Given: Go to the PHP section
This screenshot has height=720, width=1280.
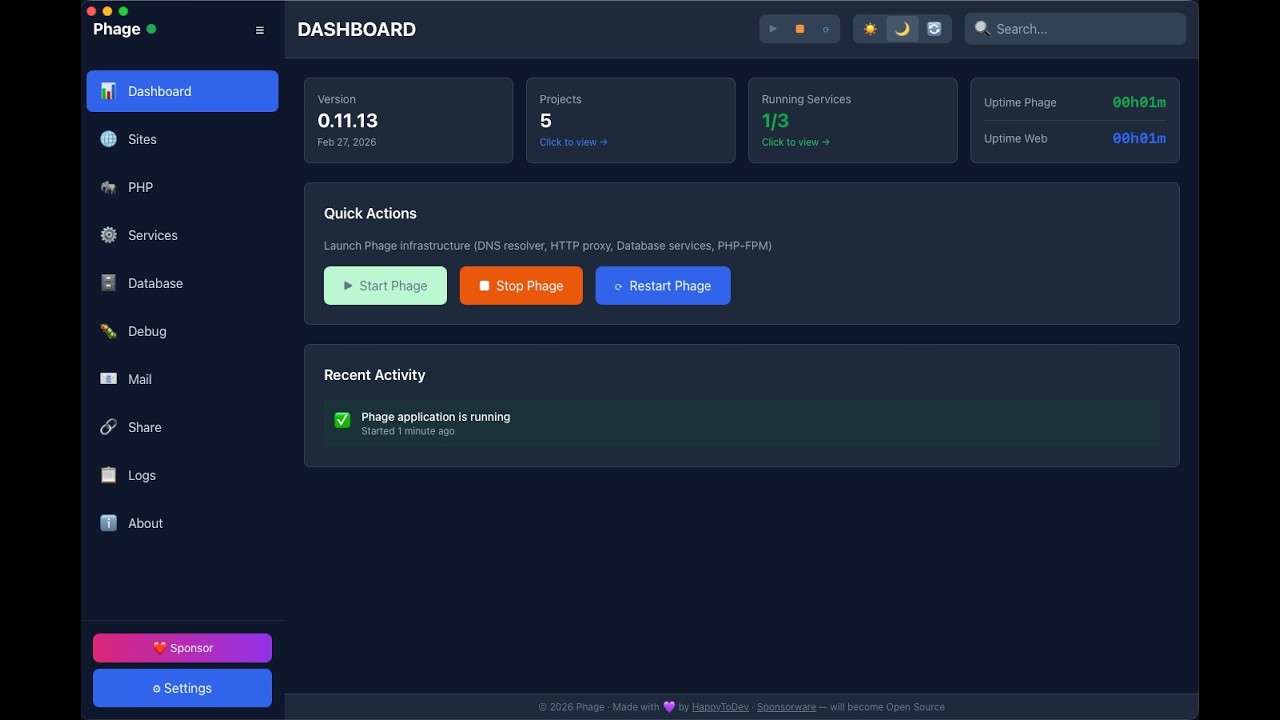Looking at the screenshot, I should click(182, 187).
